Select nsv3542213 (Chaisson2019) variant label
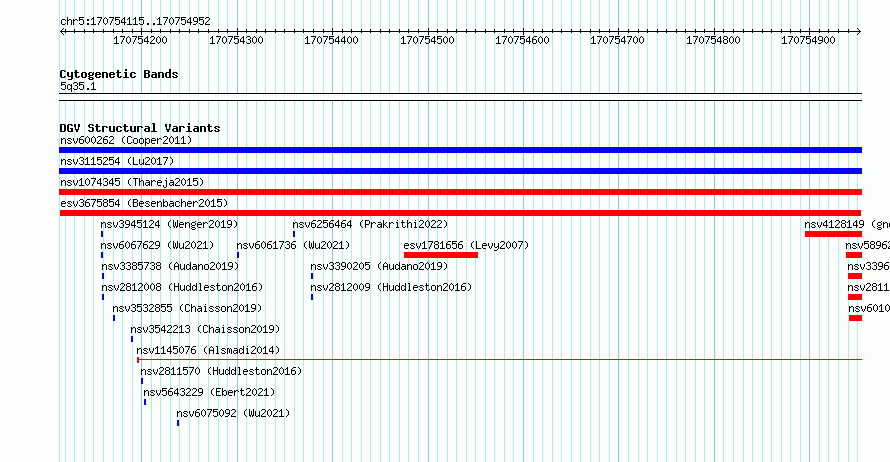This screenshot has width=890, height=462. click(205, 329)
